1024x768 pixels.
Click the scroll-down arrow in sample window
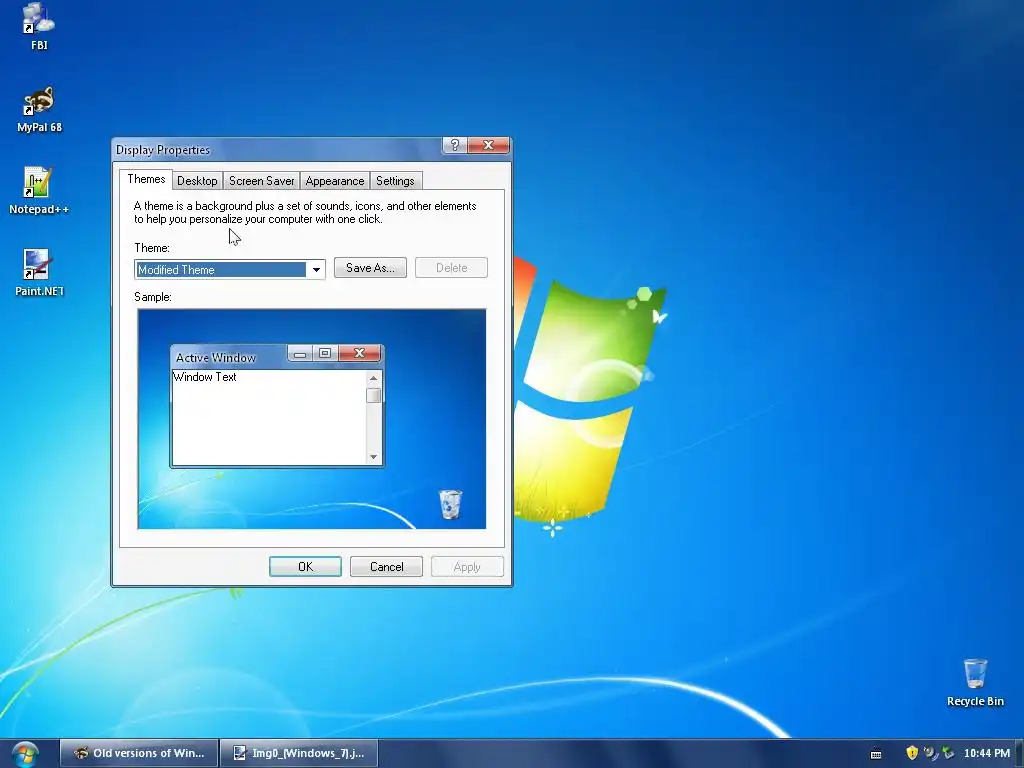pyautogui.click(x=374, y=456)
